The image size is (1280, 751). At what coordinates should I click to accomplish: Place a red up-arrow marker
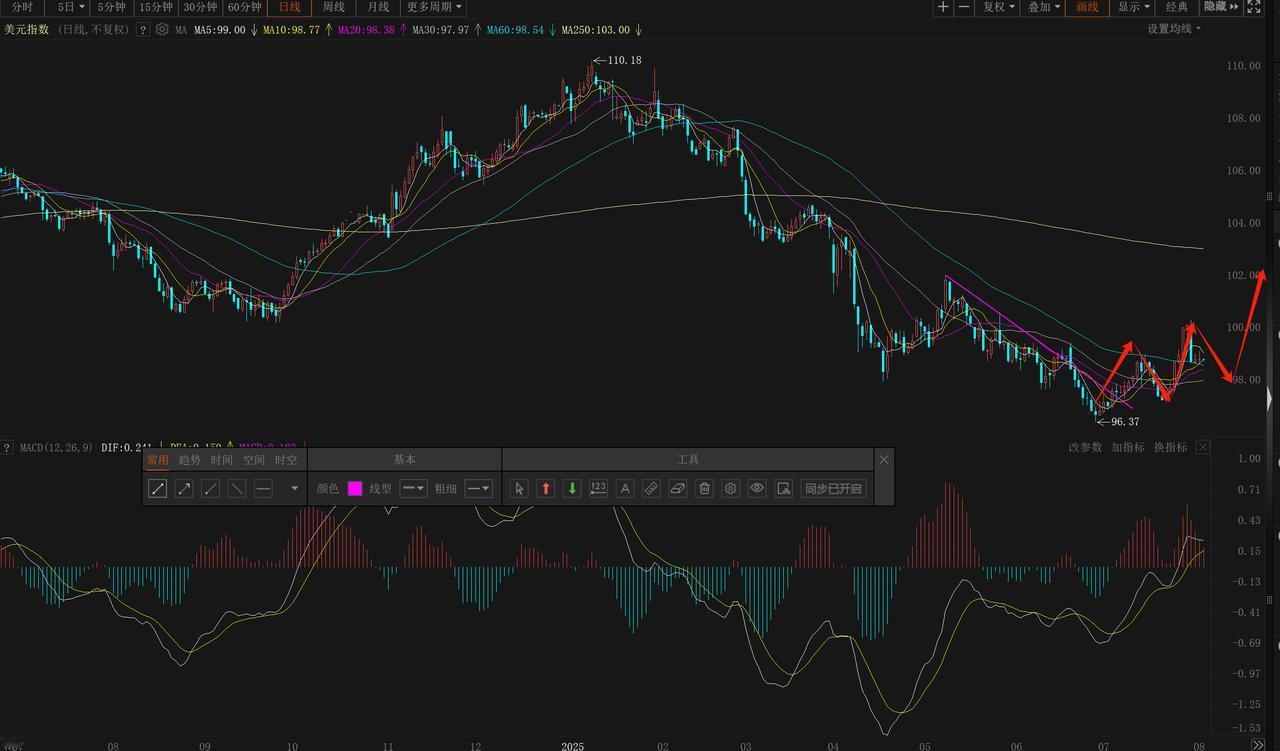[546, 489]
